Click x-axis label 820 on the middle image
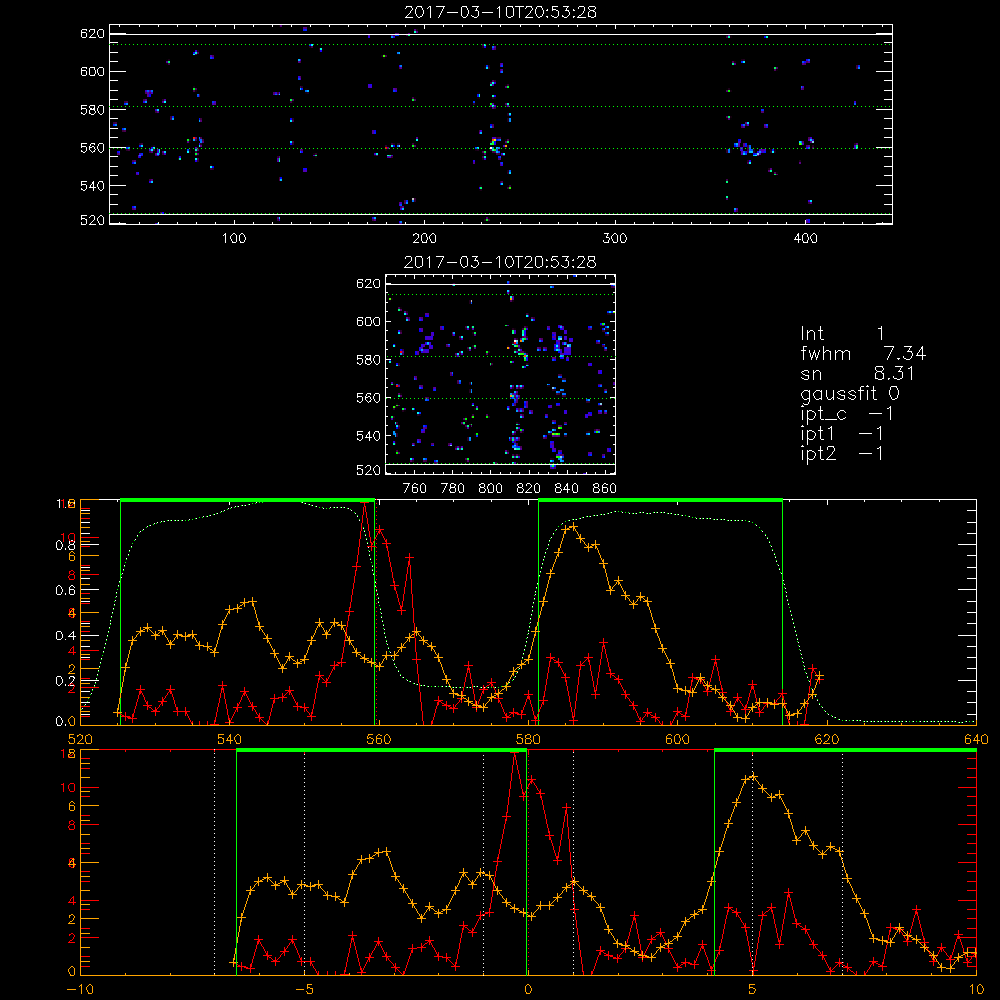1000x1000 pixels. point(529,489)
